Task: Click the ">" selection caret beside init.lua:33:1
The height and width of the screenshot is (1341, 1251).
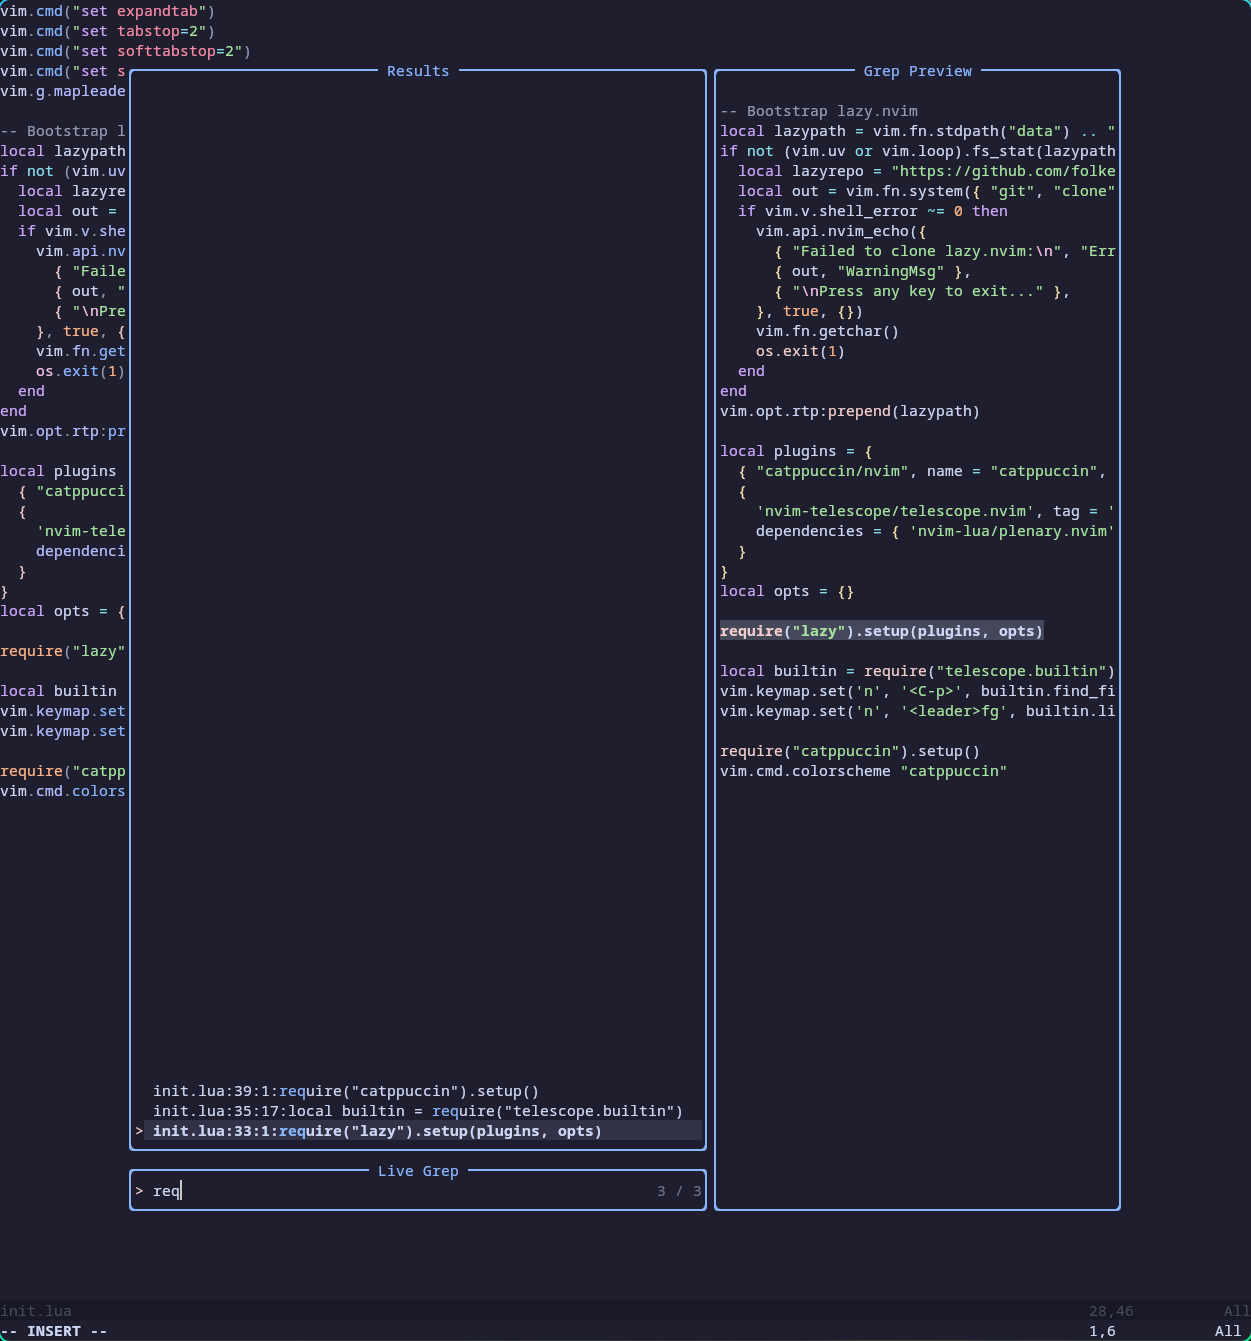Action: click(139, 1131)
